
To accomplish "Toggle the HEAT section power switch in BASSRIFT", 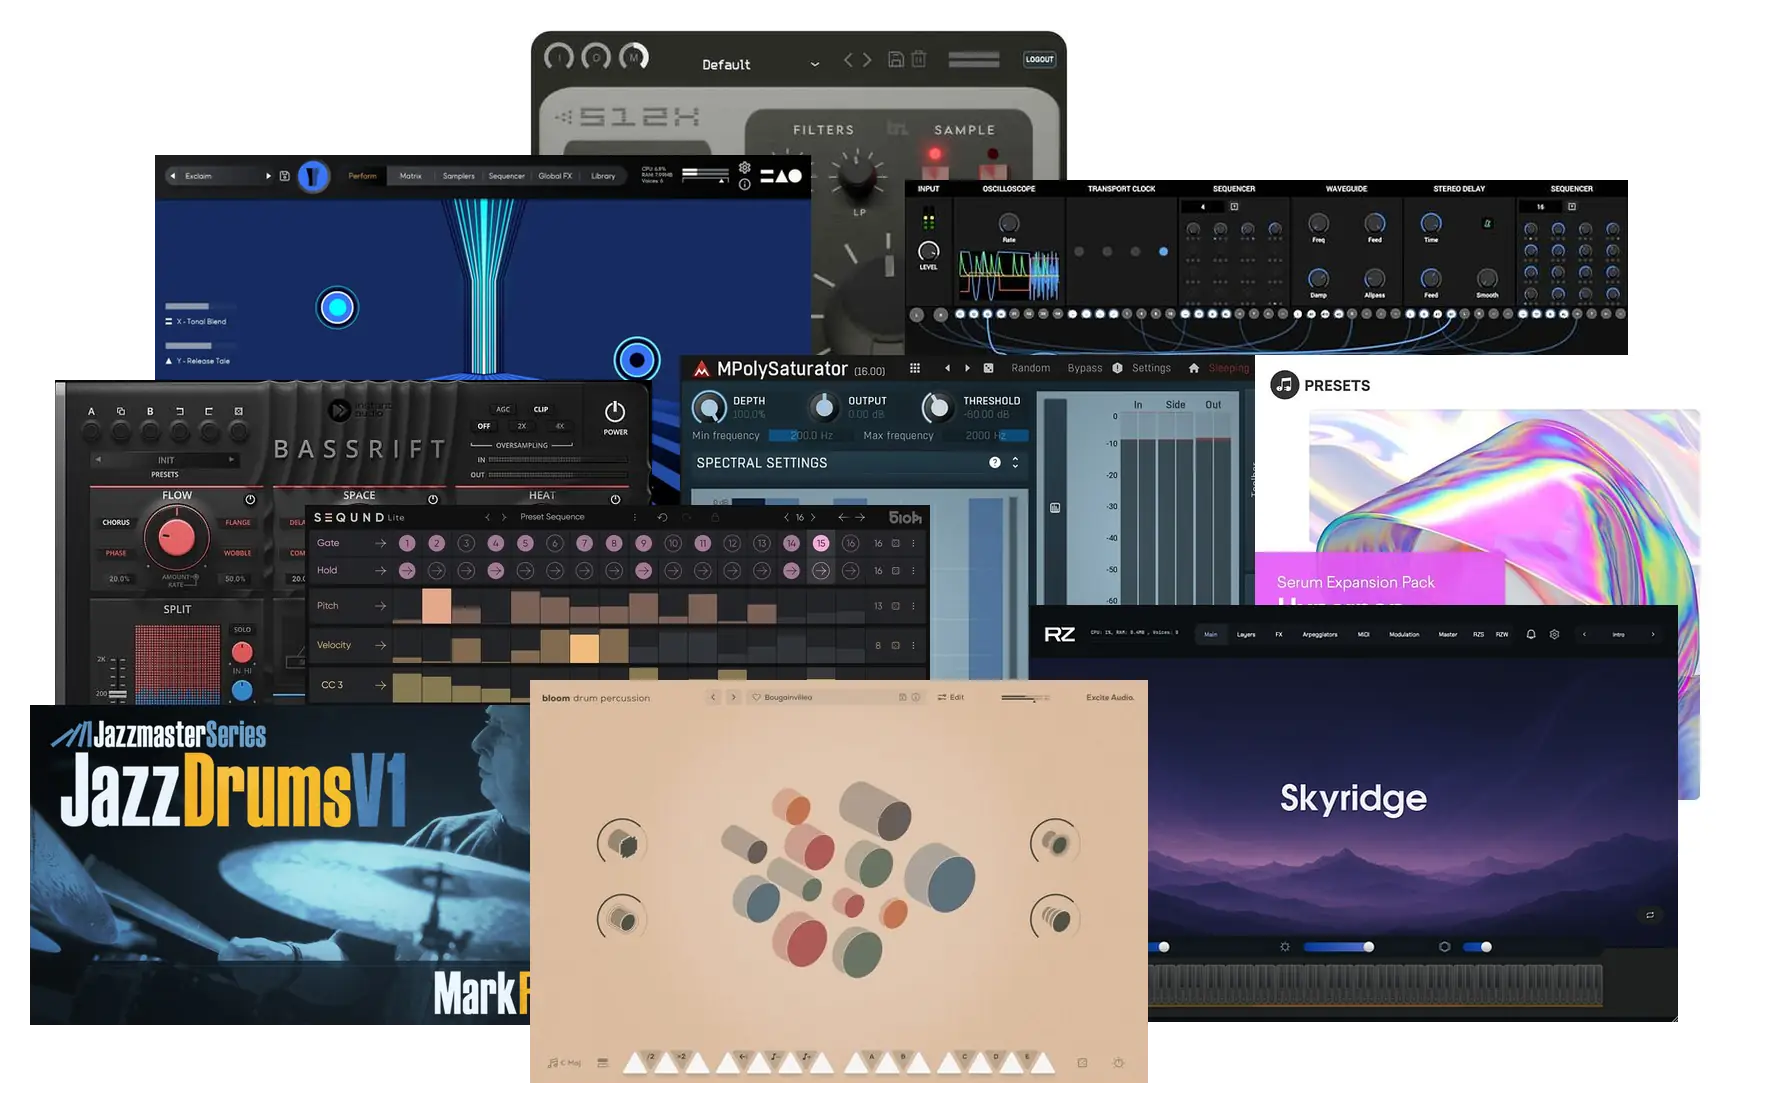I will click(615, 499).
